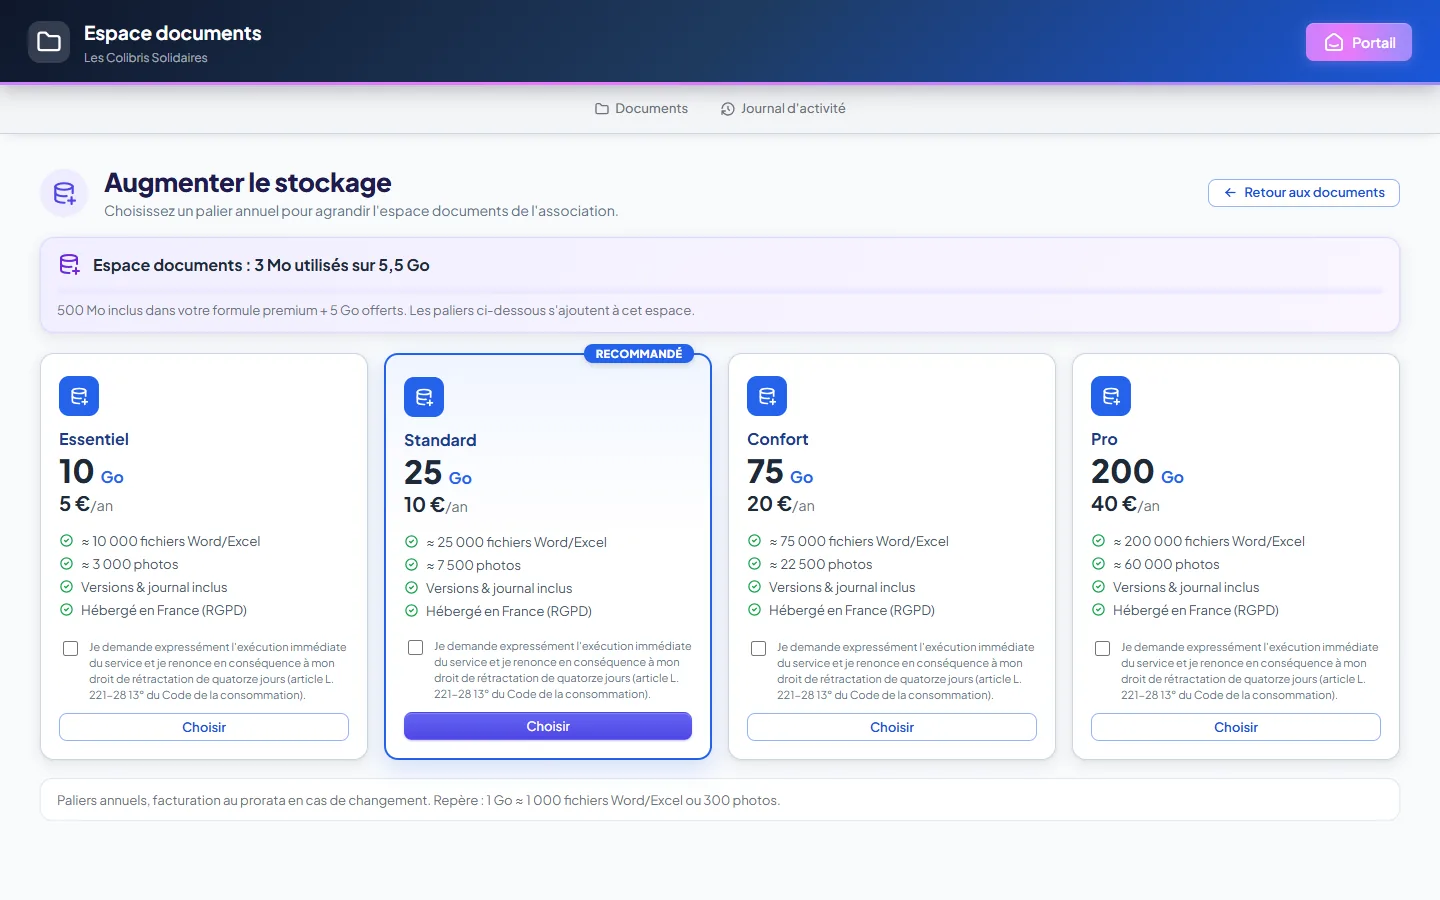The image size is (1440, 900).
Task: Click check icon beside ≈ 3 000 photos
Action: (66, 564)
